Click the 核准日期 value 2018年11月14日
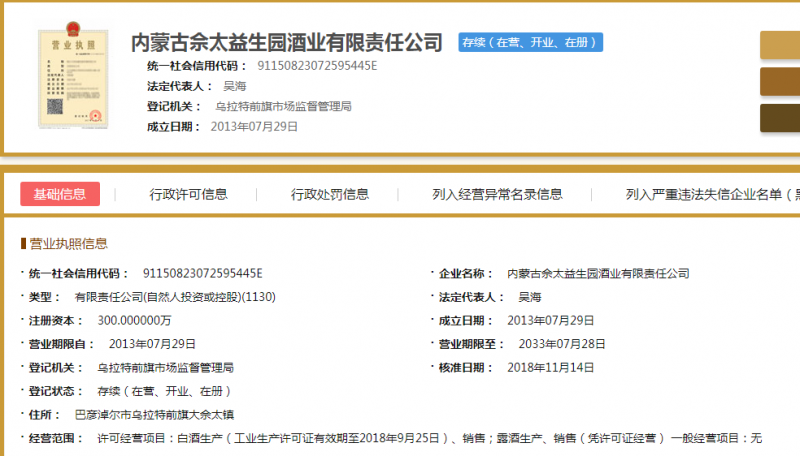Image resolution: width=800 pixels, height=456 pixels. tap(551, 367)
